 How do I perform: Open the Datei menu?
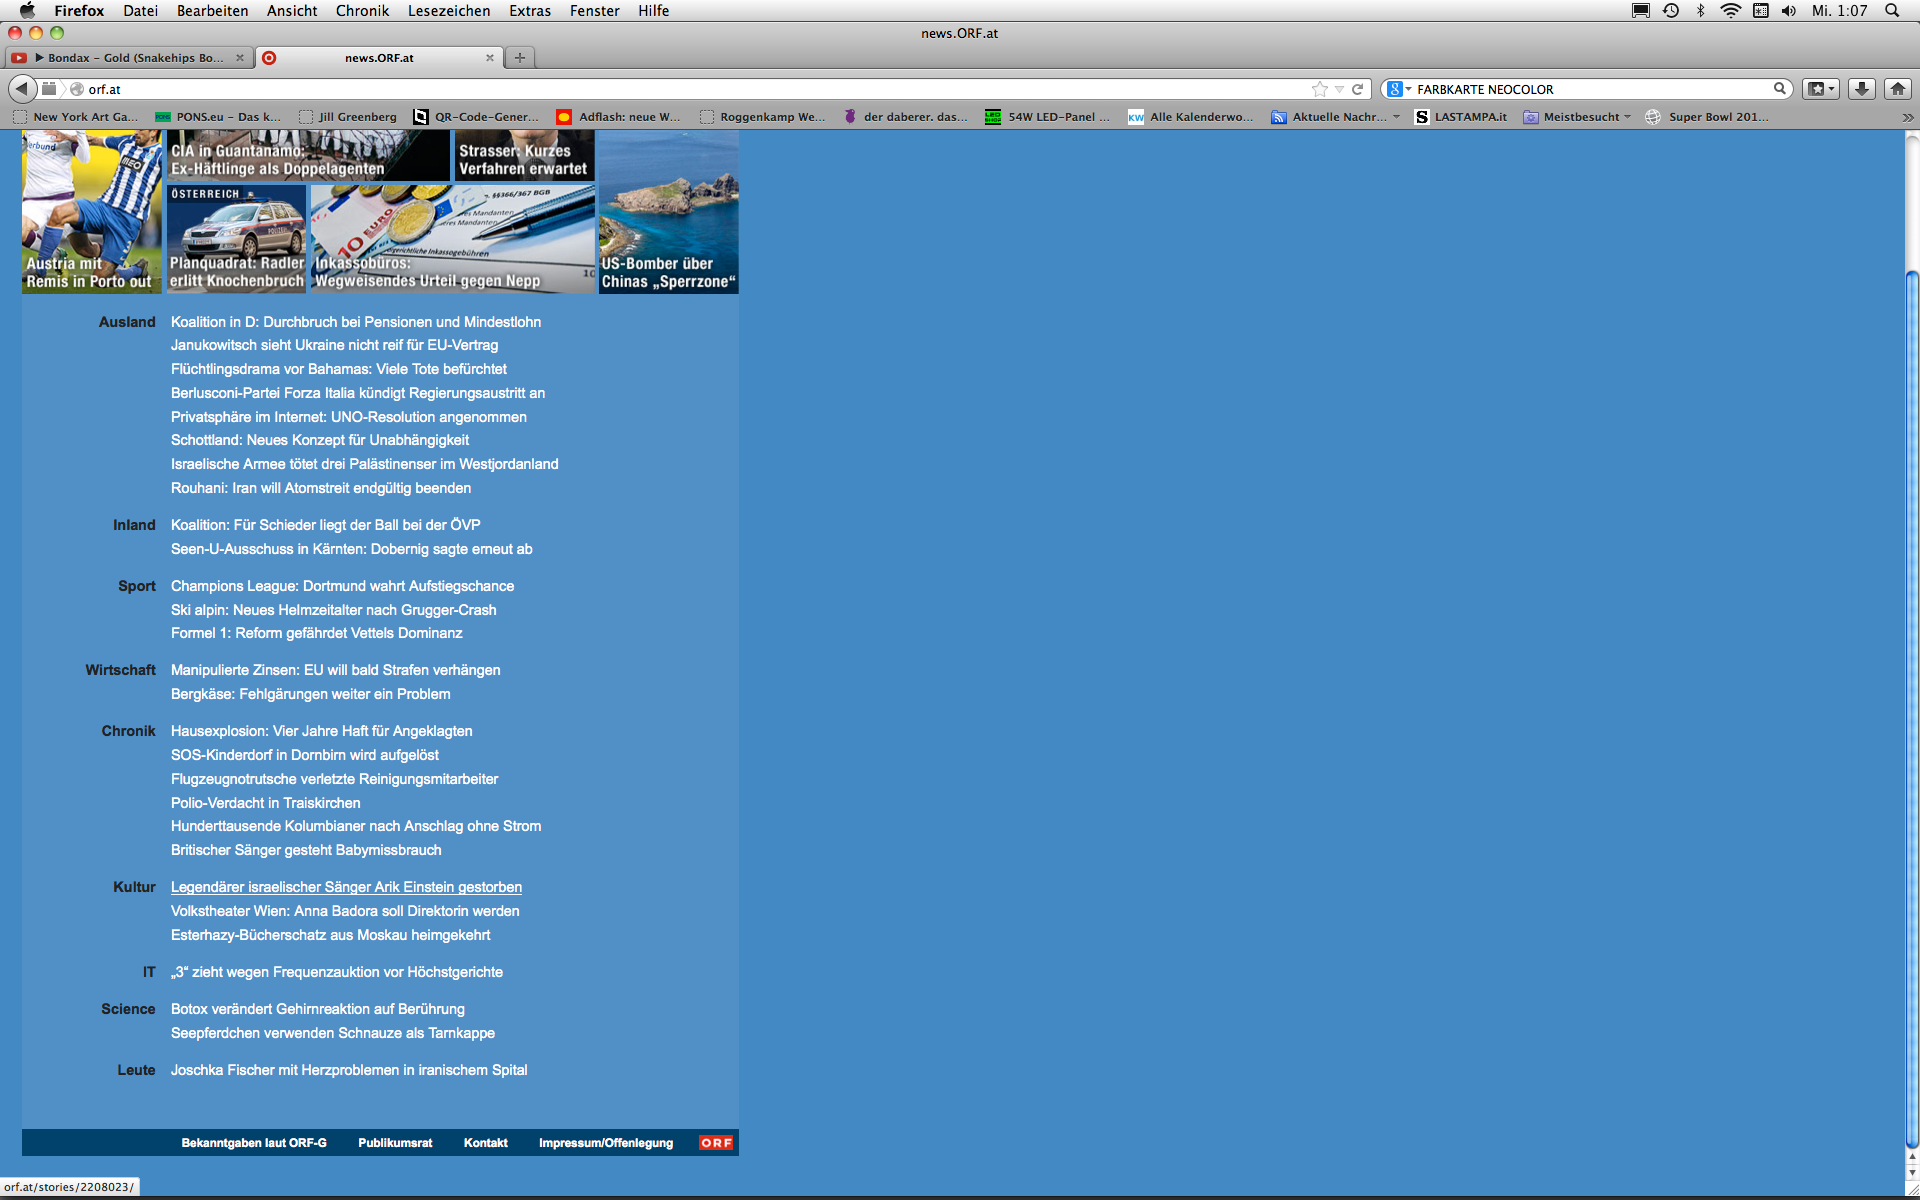coord(141,11)
